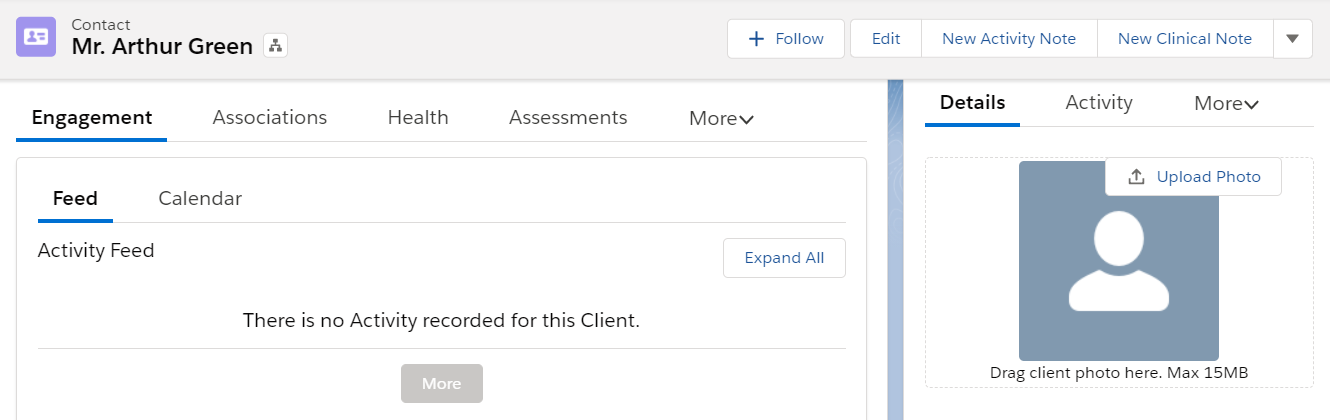This screenshot has height=420, width=1330.
Task: Switch to the Calendar sub-tab
Action: [200, 198]
